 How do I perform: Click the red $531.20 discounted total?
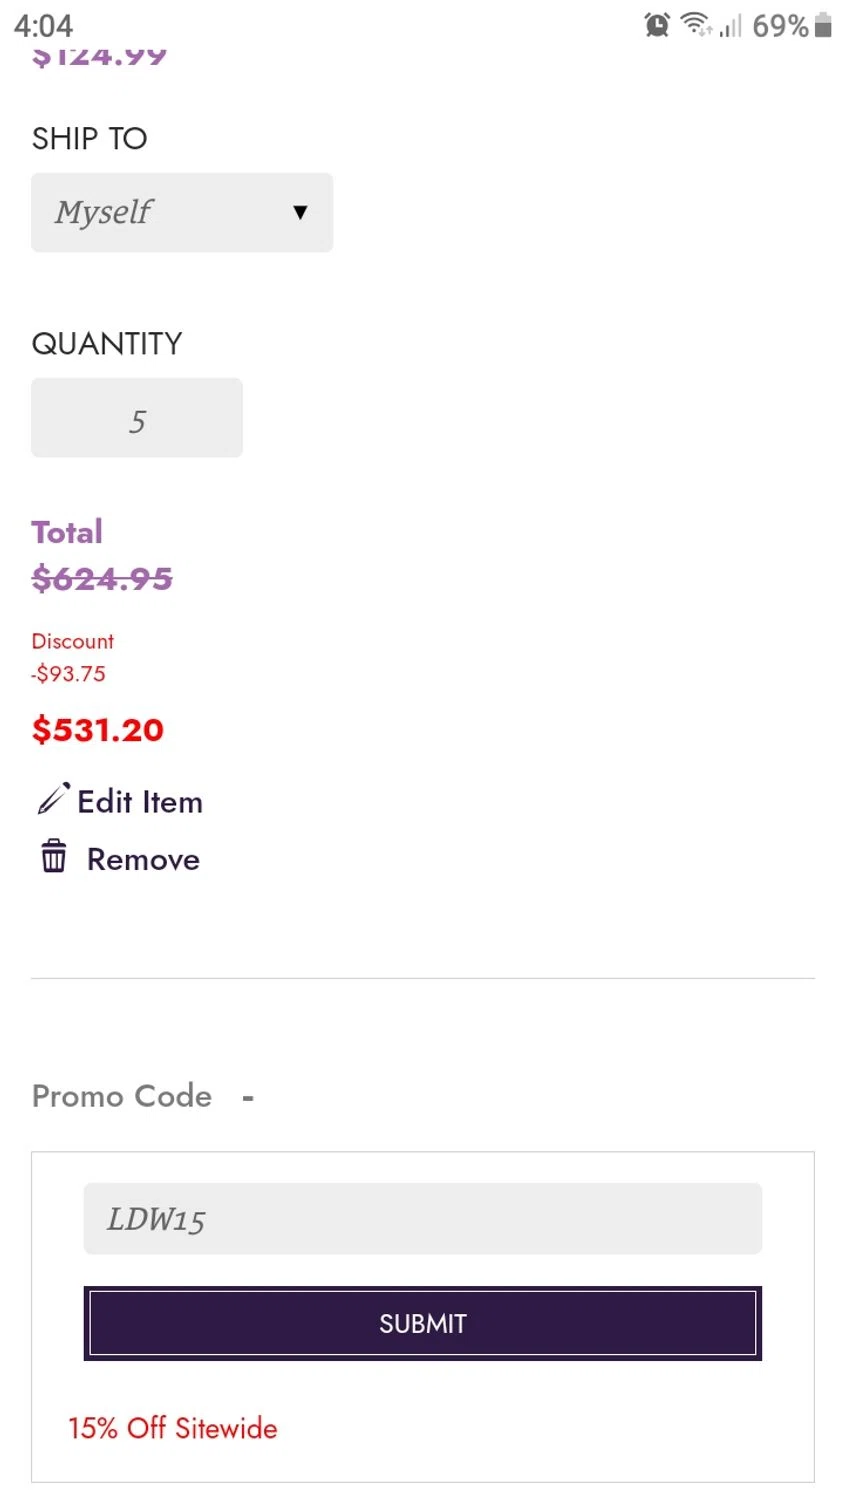pyautogui.click(x=98, y=730)
